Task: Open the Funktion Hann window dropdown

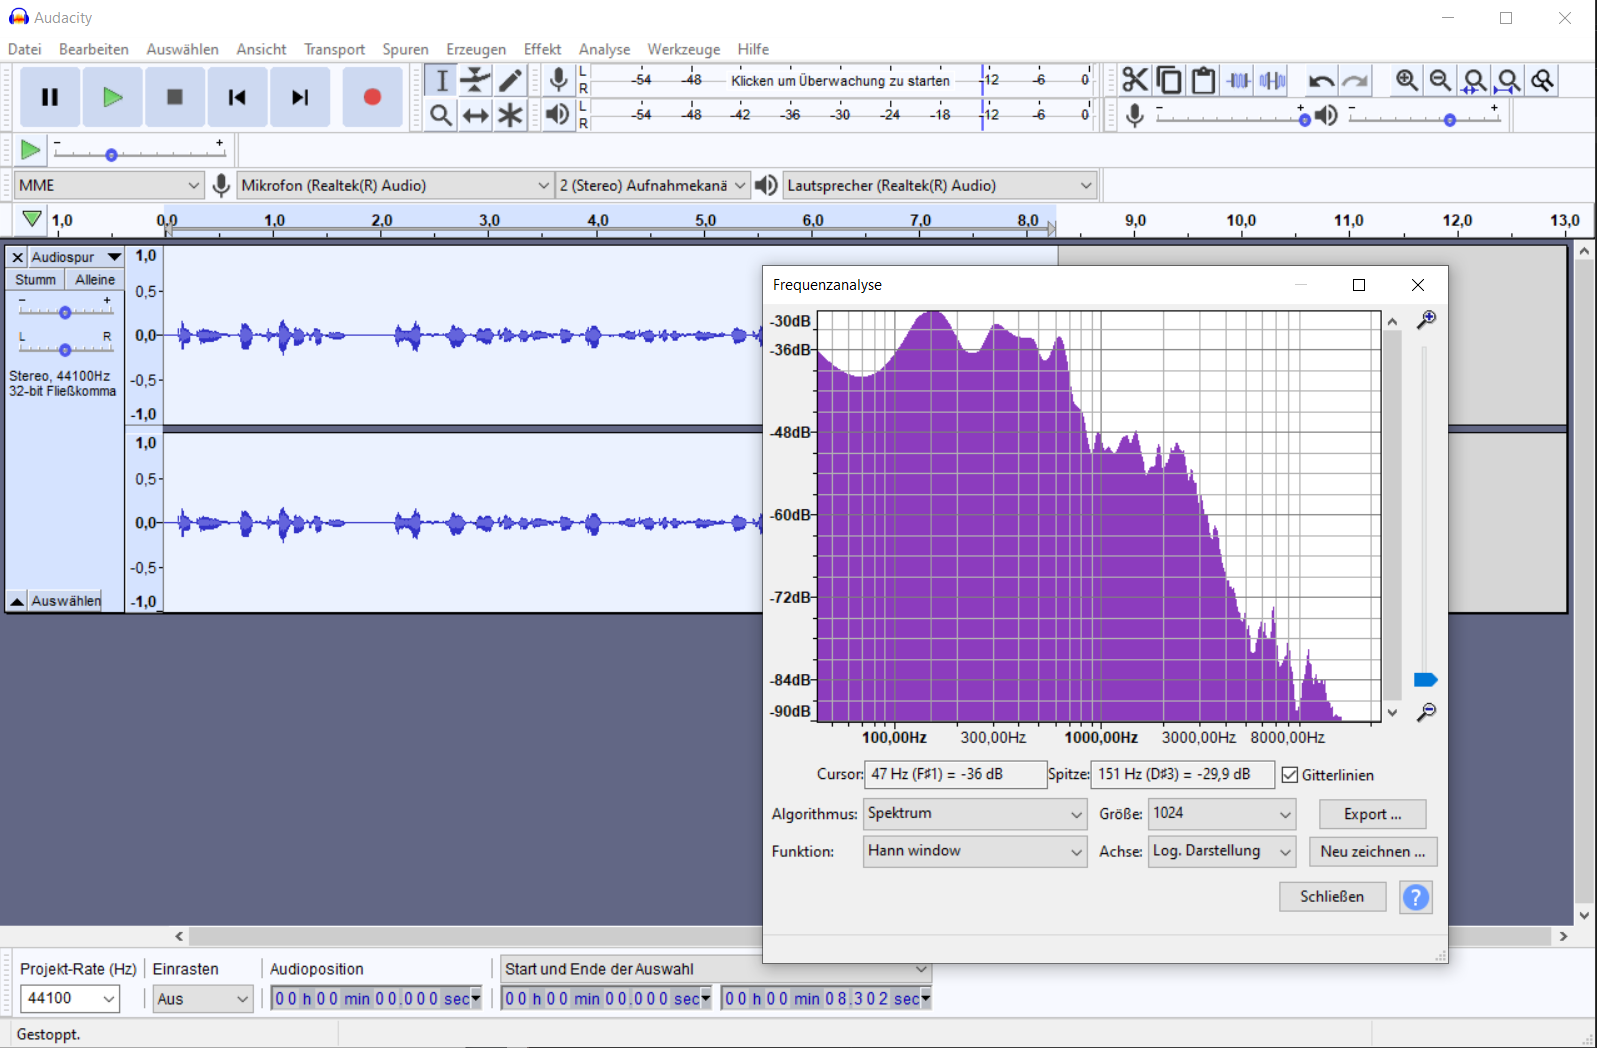Action: pos(975,851)
